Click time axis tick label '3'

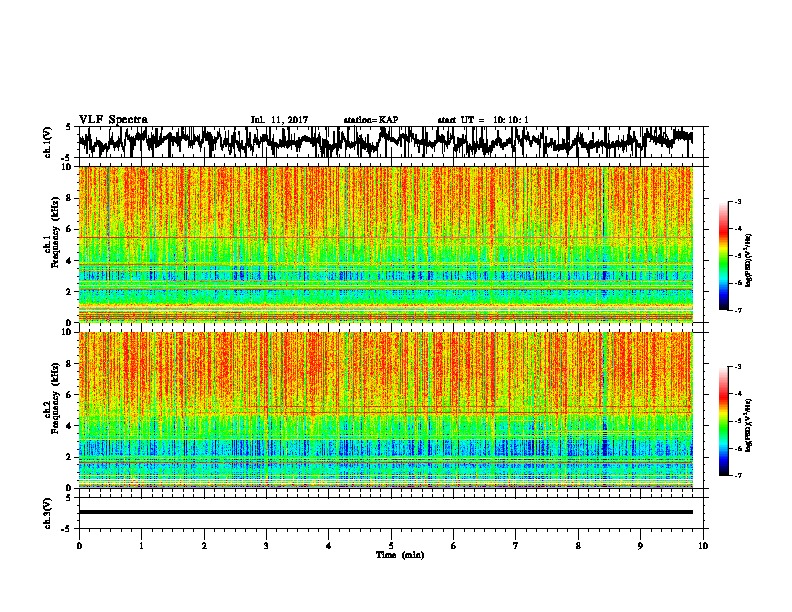(266, 546)
